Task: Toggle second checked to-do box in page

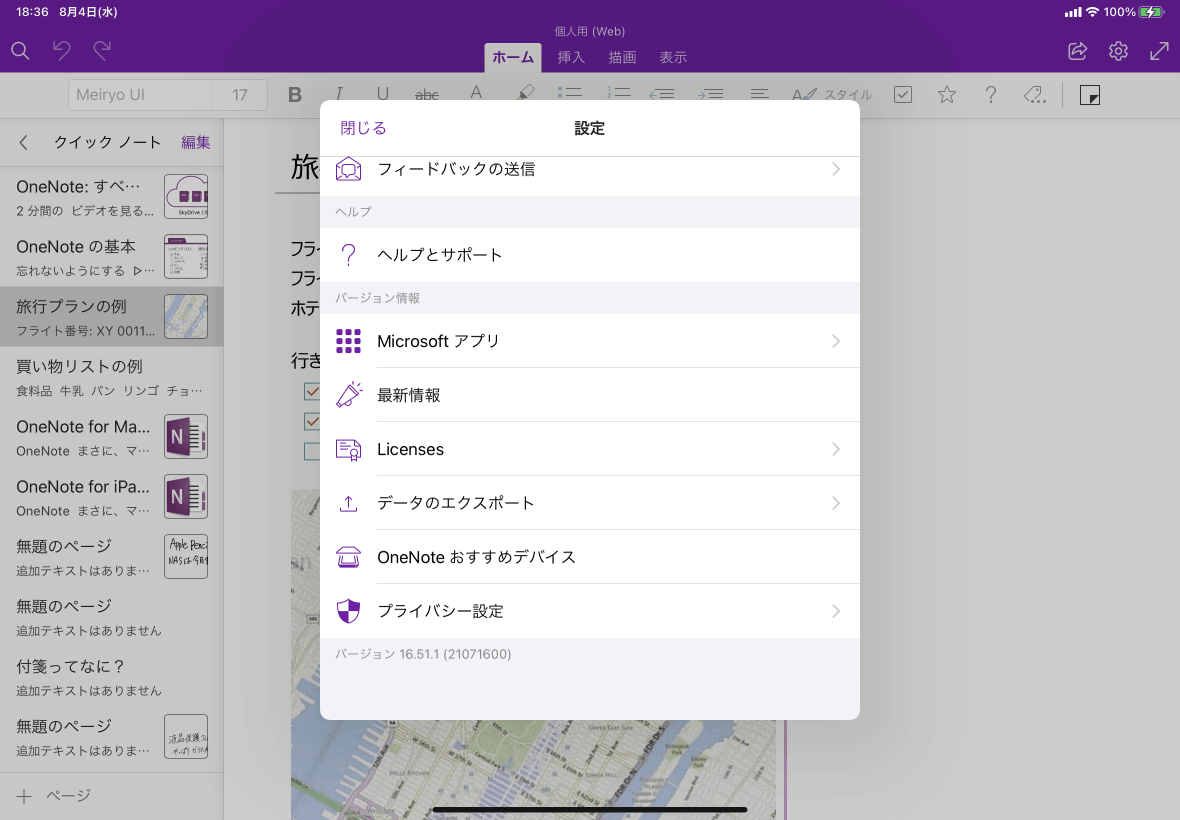Action: click(312, 421)
